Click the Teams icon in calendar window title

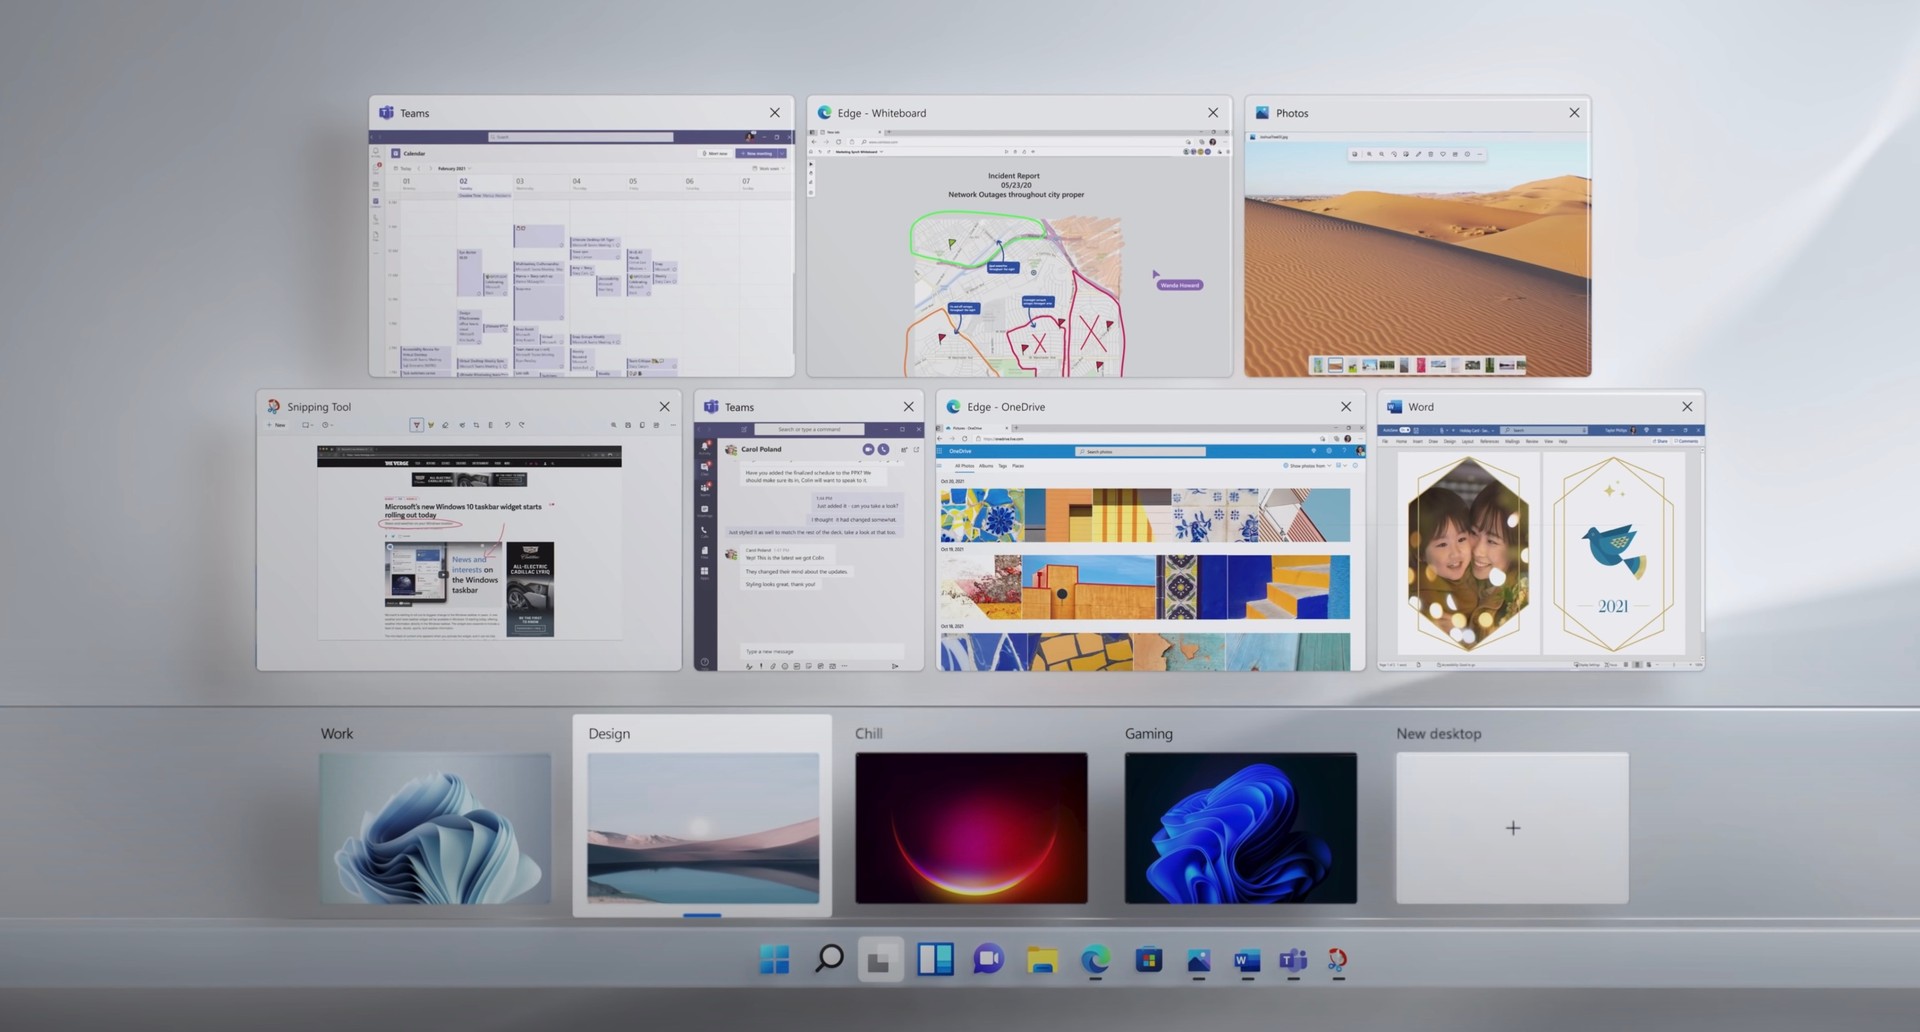tap(386, 113)
